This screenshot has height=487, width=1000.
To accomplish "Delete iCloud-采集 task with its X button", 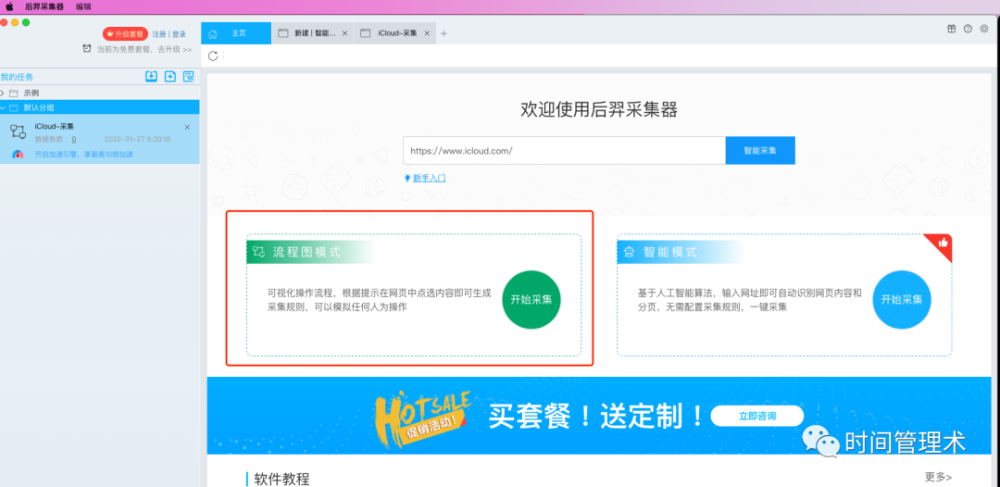I will (x=187, y=127).
